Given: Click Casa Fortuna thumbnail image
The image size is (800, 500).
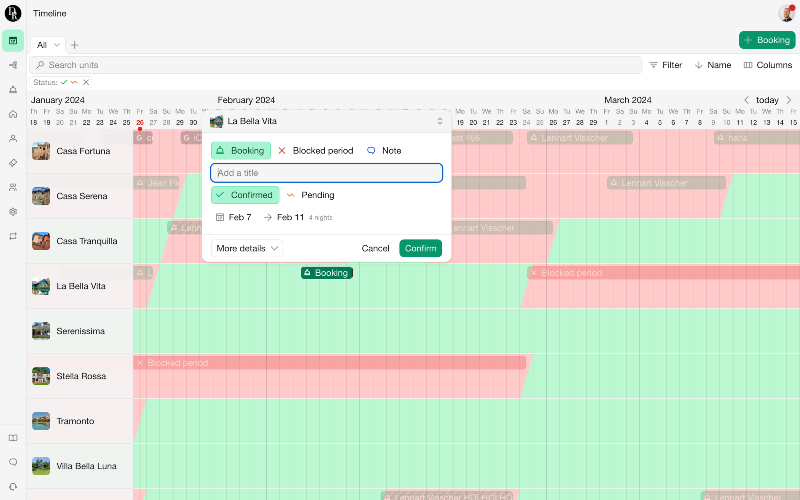Looking at the screenshot, I should coord(41,151).
